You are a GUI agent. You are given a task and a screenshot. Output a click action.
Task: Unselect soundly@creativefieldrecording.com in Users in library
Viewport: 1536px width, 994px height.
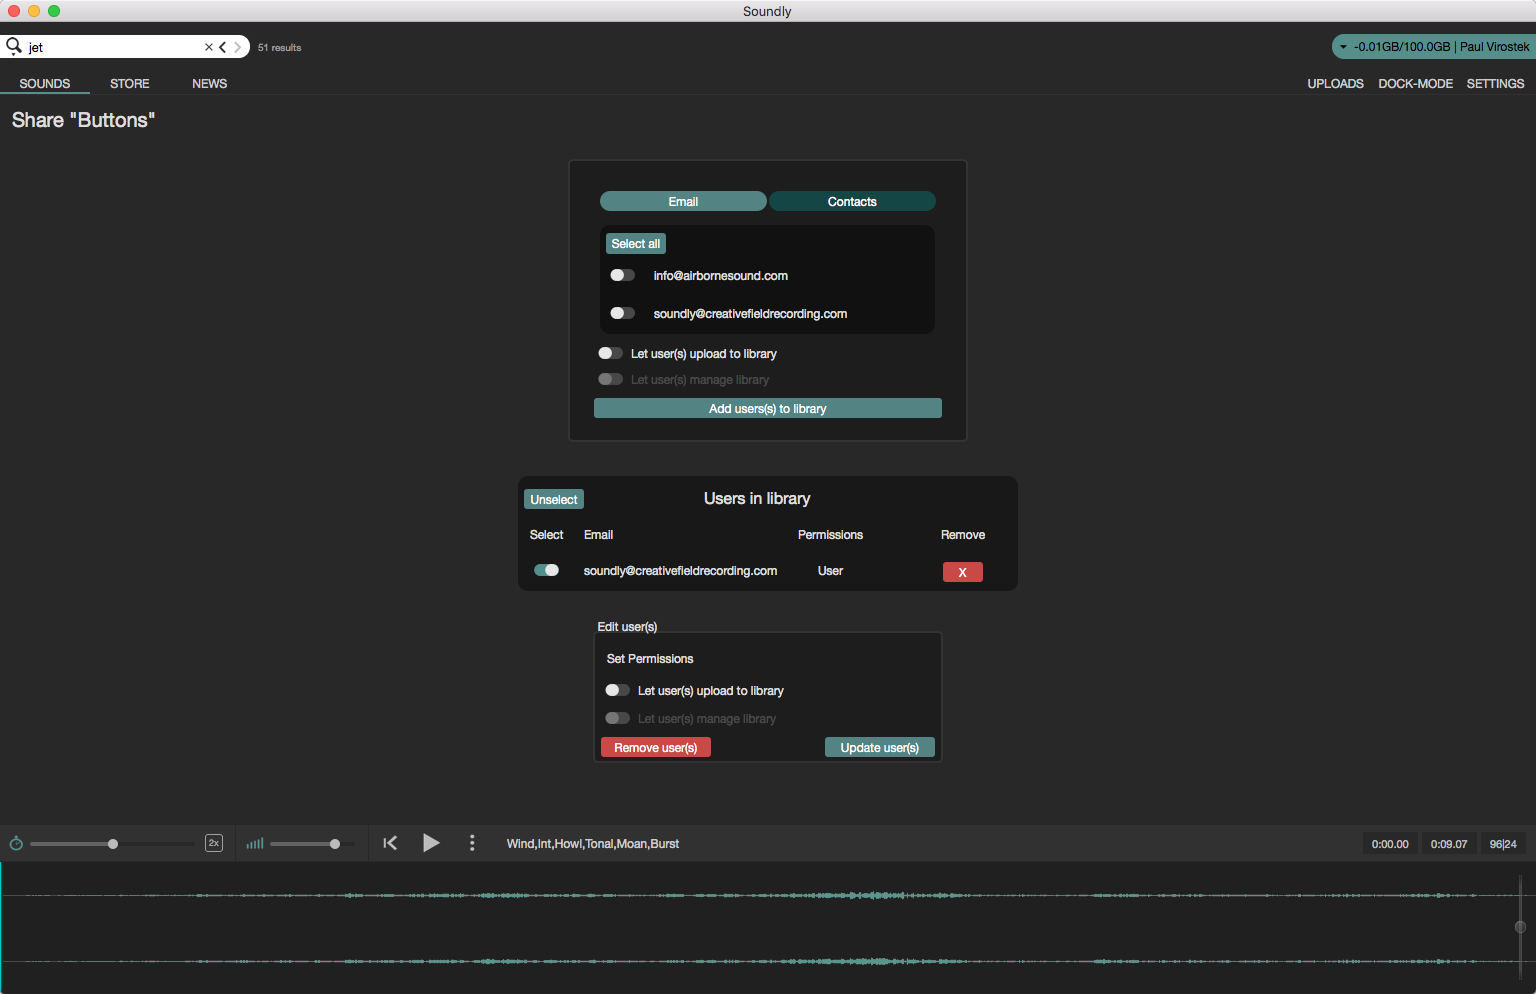[546, 569]
